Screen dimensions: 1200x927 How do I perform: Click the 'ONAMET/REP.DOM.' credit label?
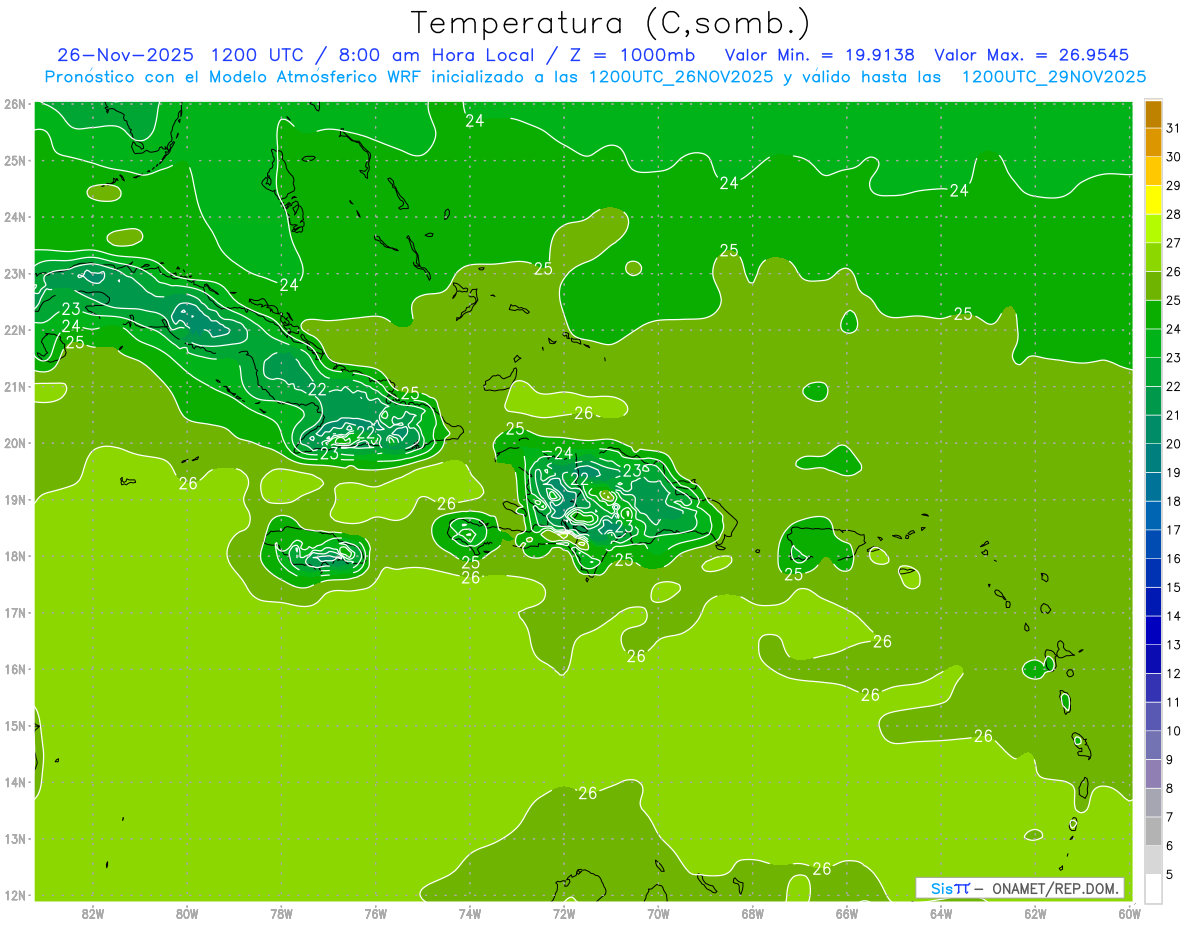pyautogui.click(x=1057, y=888)
